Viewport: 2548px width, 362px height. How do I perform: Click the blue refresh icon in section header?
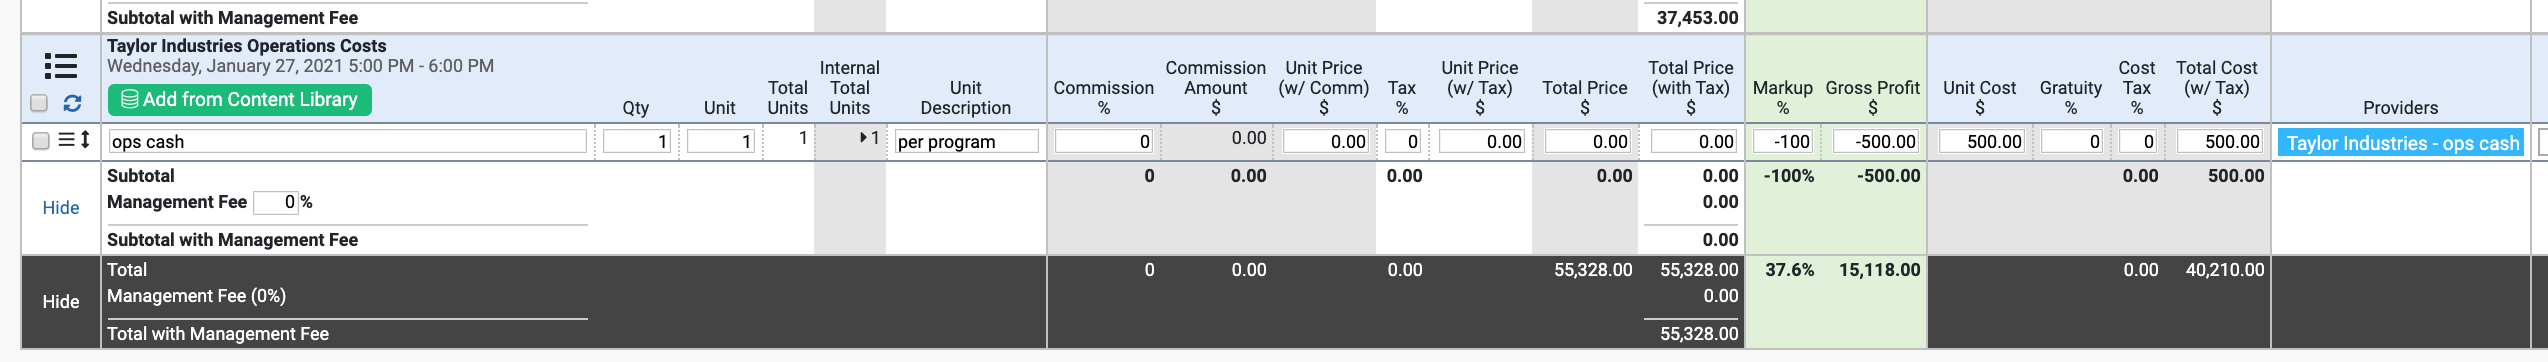tap(72, 103)
